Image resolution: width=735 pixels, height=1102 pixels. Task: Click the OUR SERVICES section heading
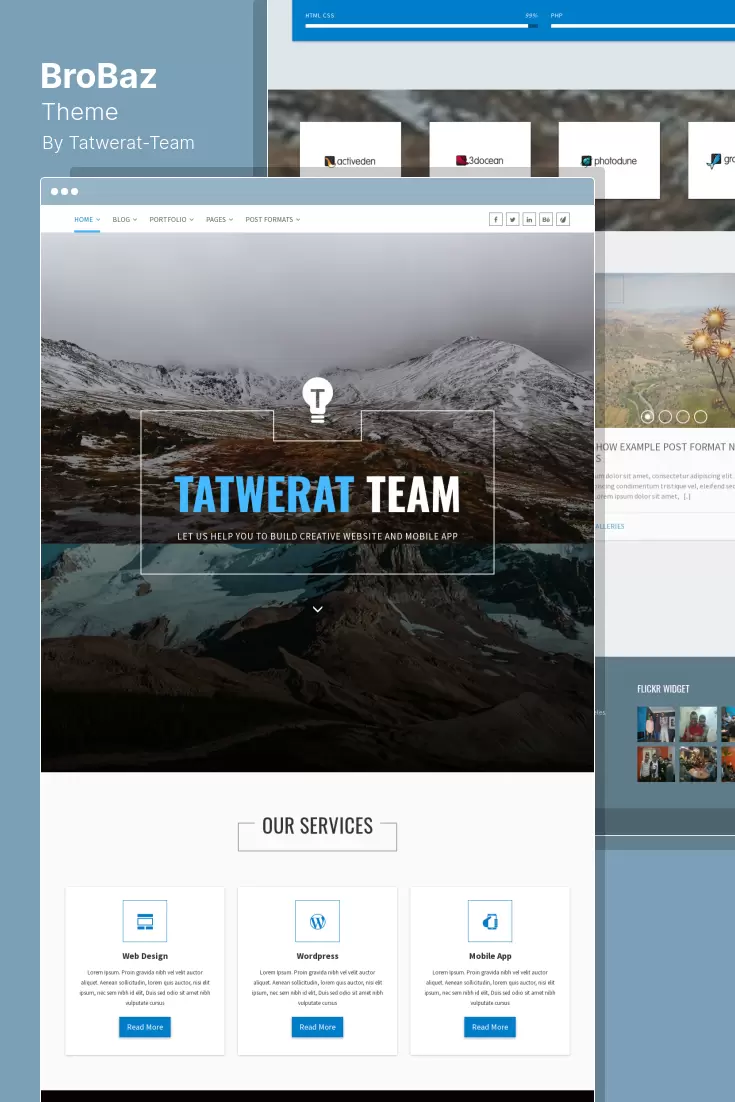[x=318, y=826]
